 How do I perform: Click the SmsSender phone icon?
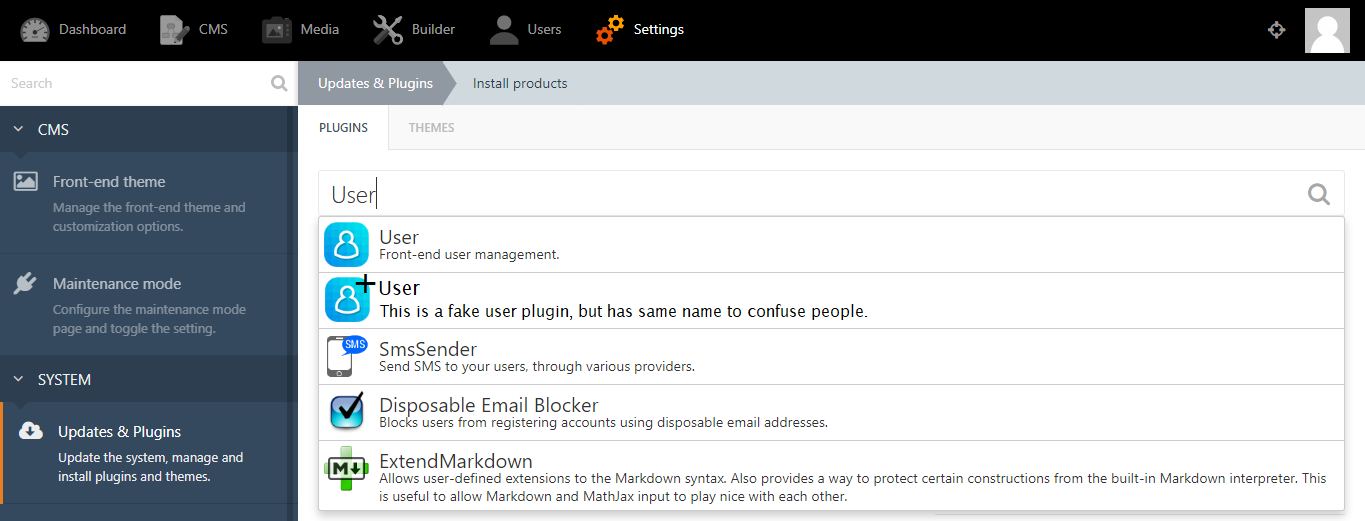pyautogui.click(x=347, y=356)
